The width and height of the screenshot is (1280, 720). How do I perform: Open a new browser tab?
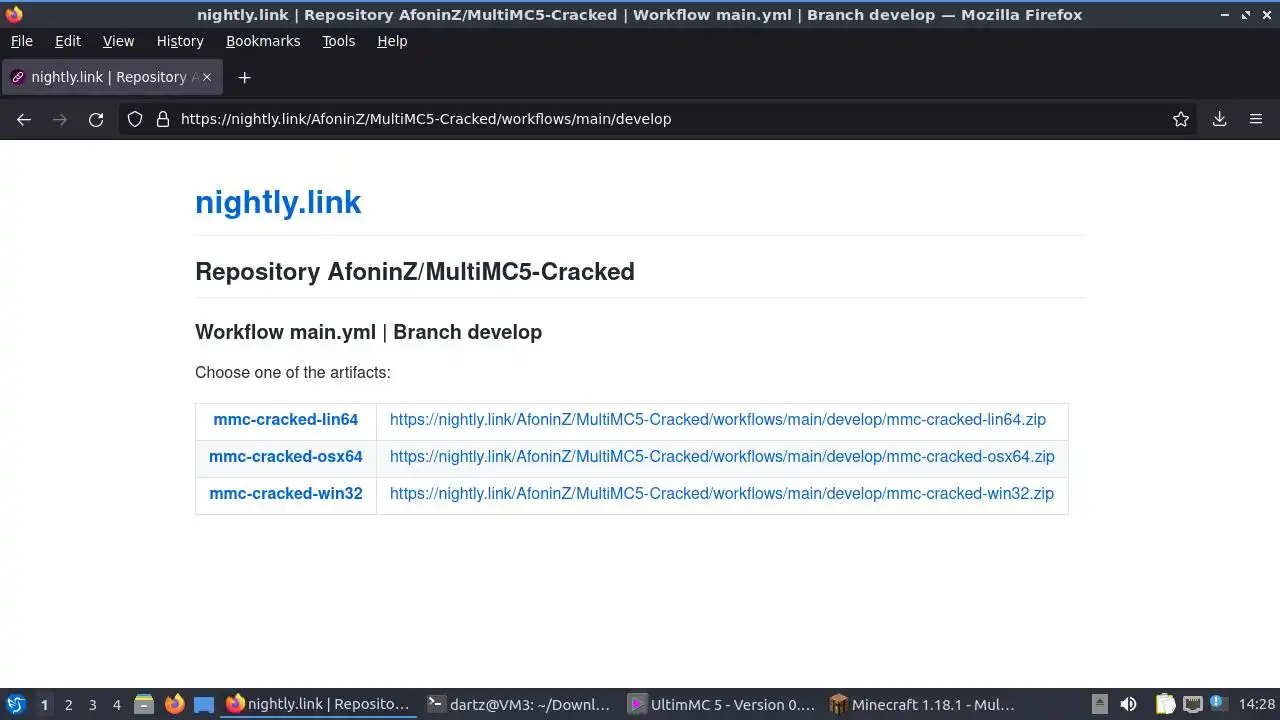coord(244,77)
